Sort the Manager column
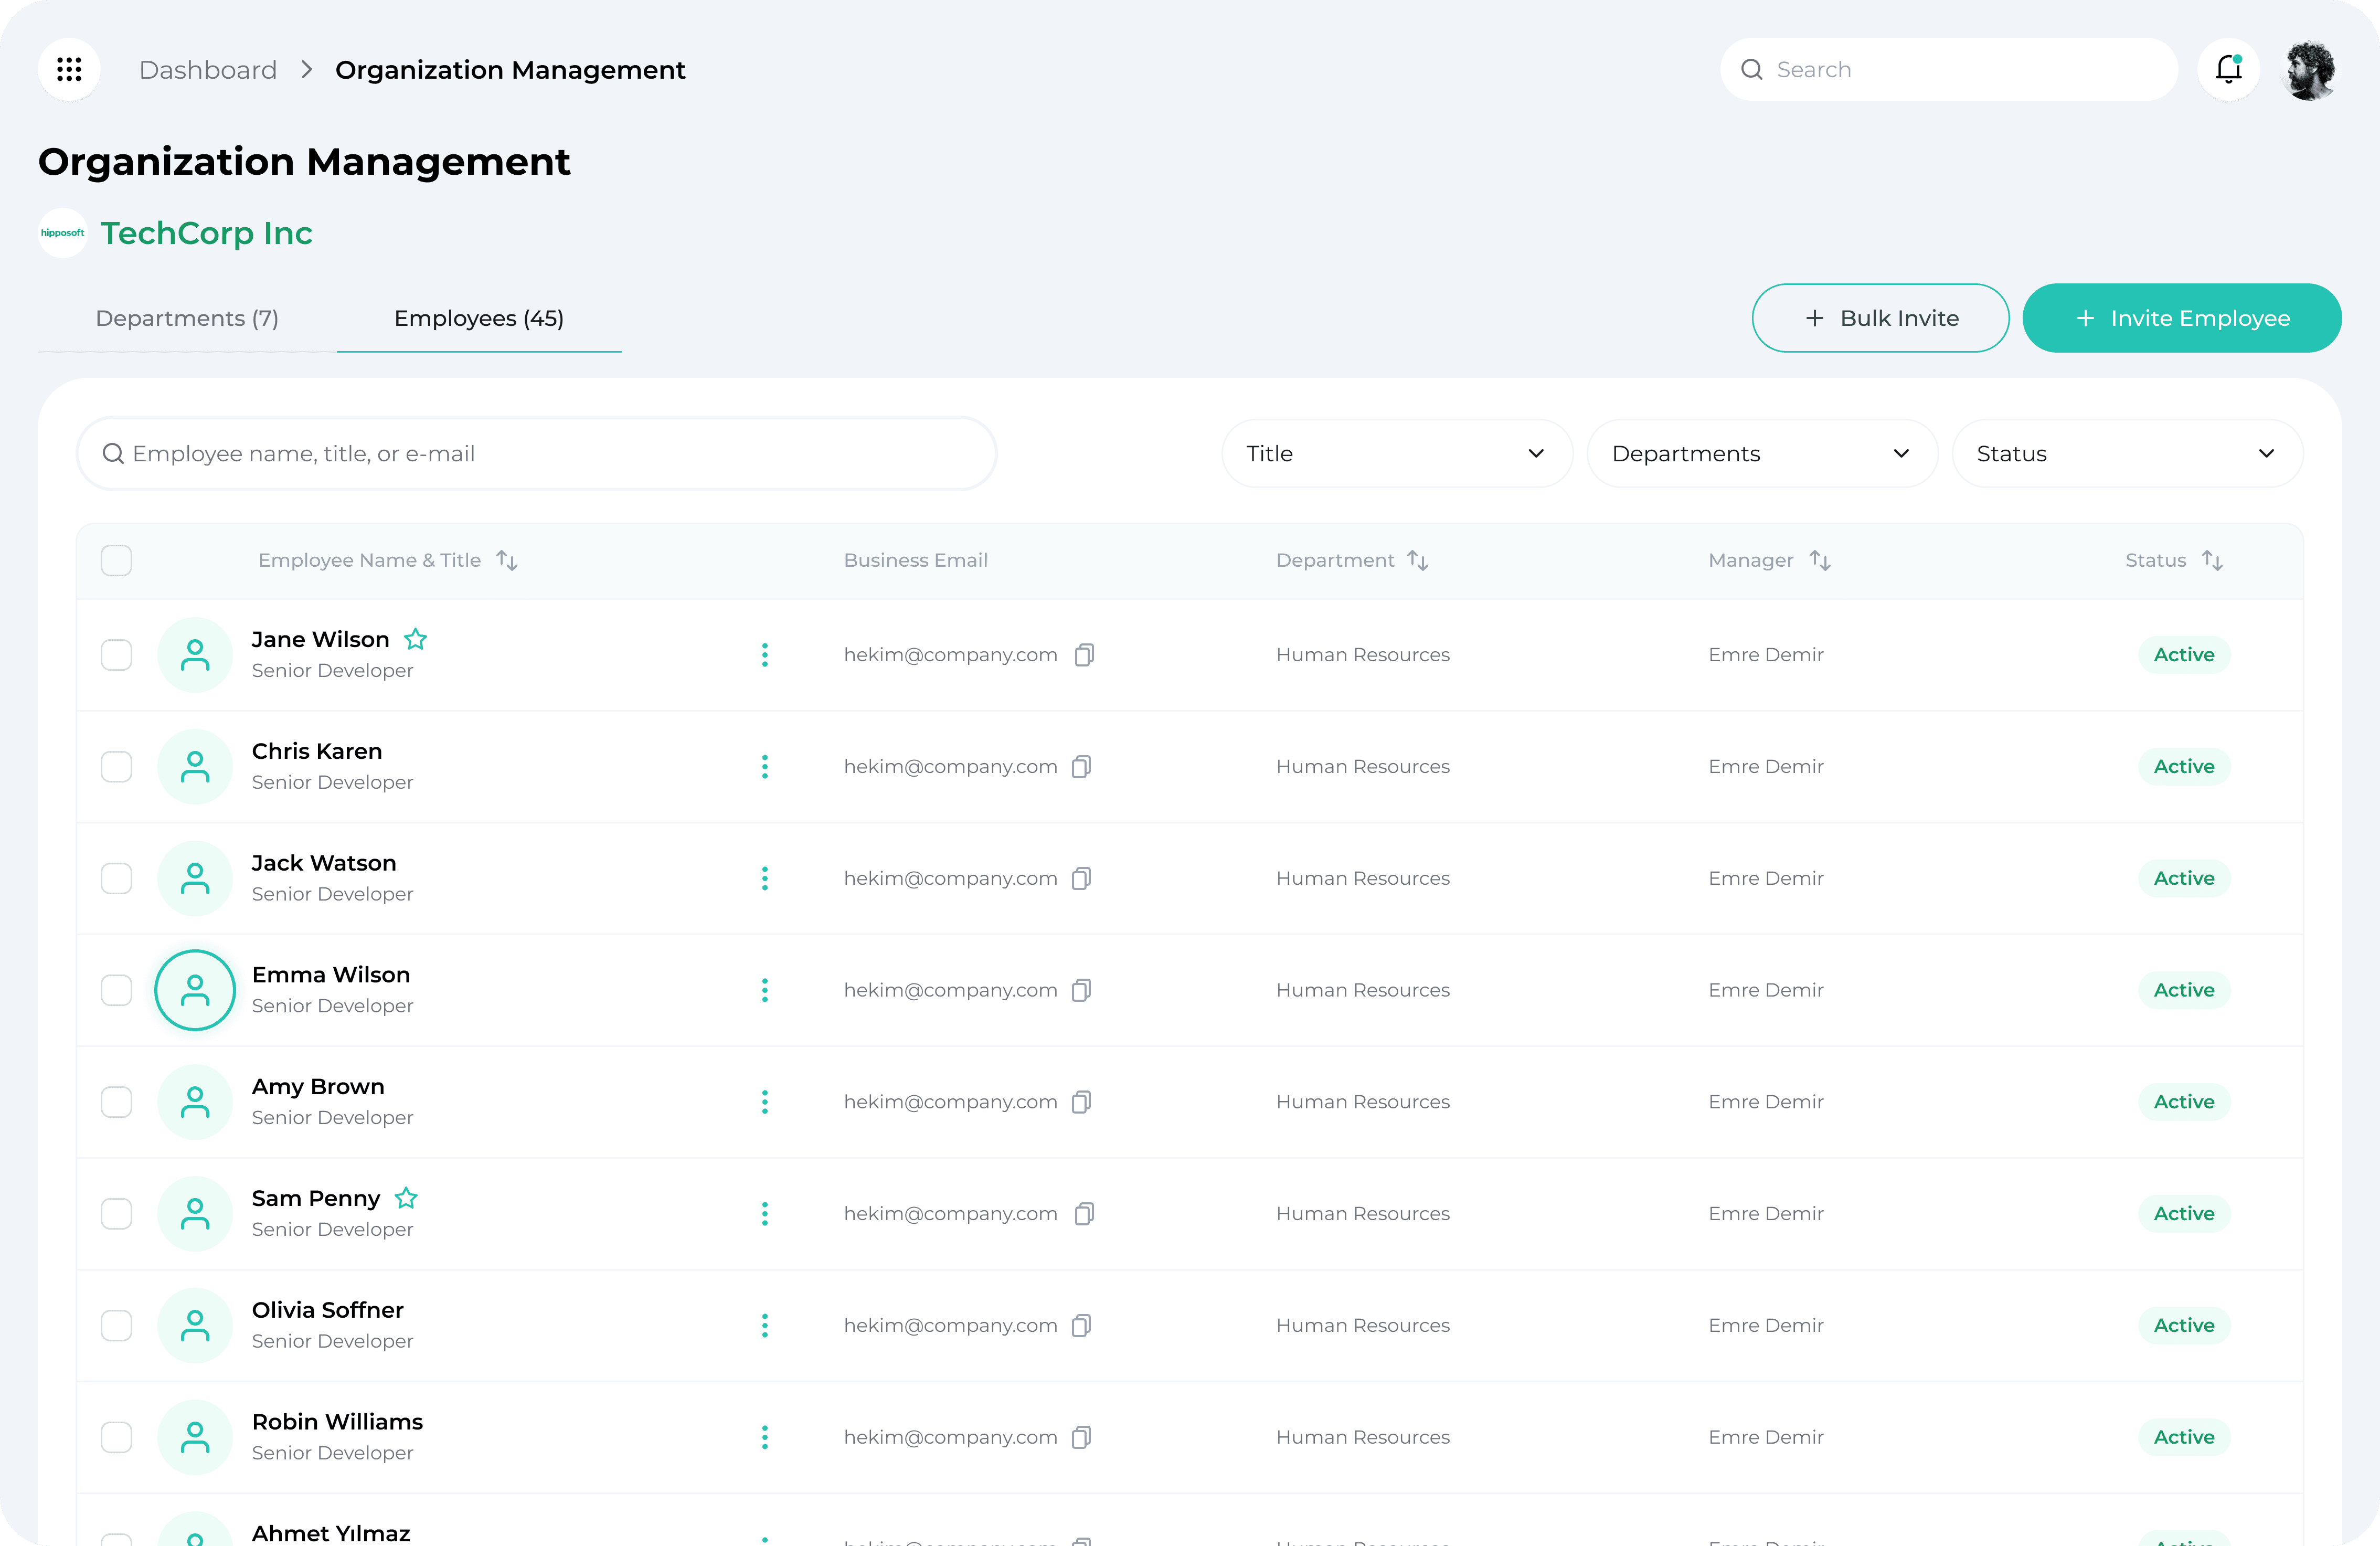The width and height of the screenshot is (2380, 1546). coord(1820,561)
